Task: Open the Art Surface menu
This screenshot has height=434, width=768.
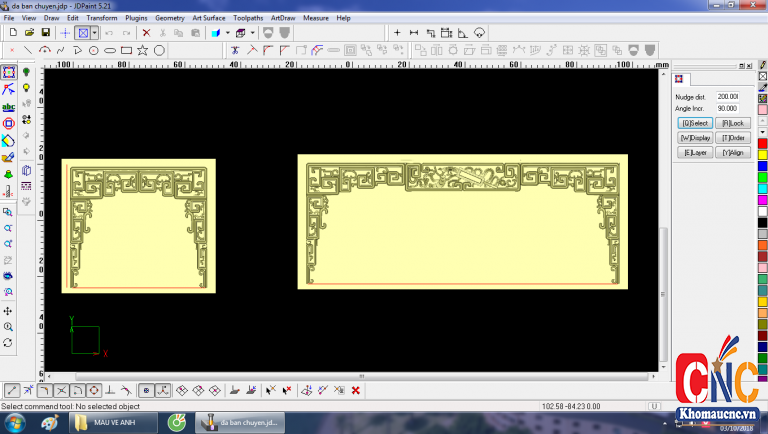Action: click(x=209, y=18)
